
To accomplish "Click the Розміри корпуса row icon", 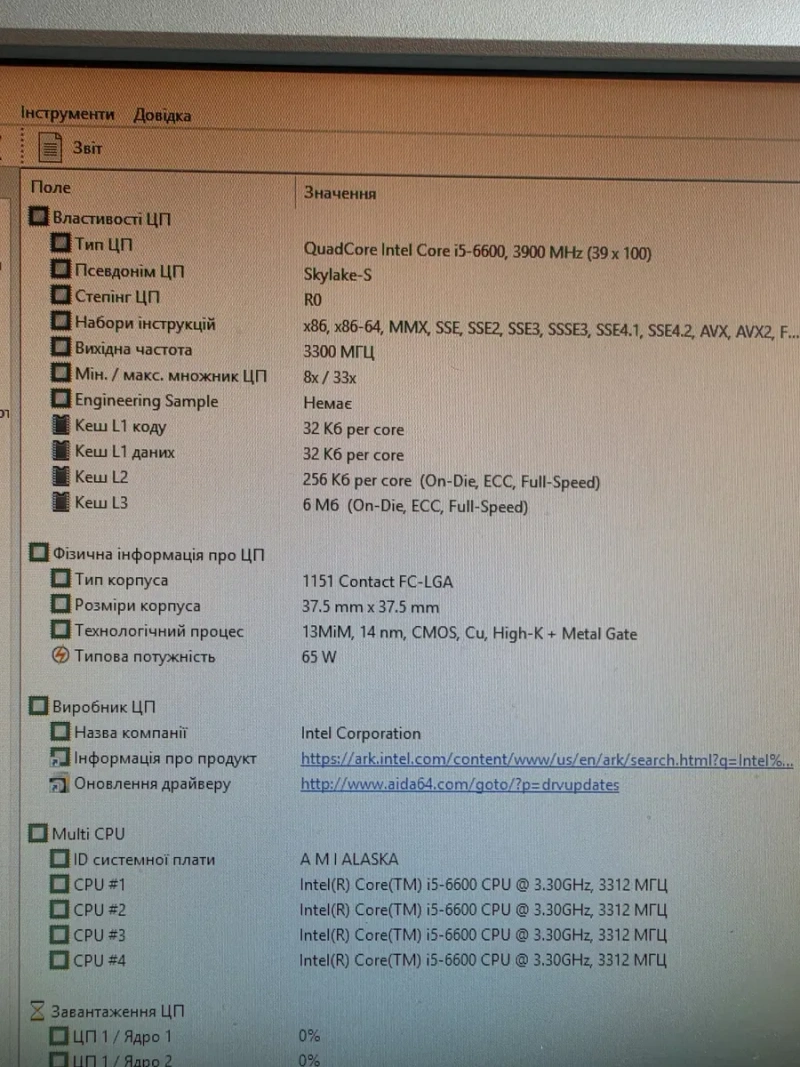I will (x=61, y=604).
